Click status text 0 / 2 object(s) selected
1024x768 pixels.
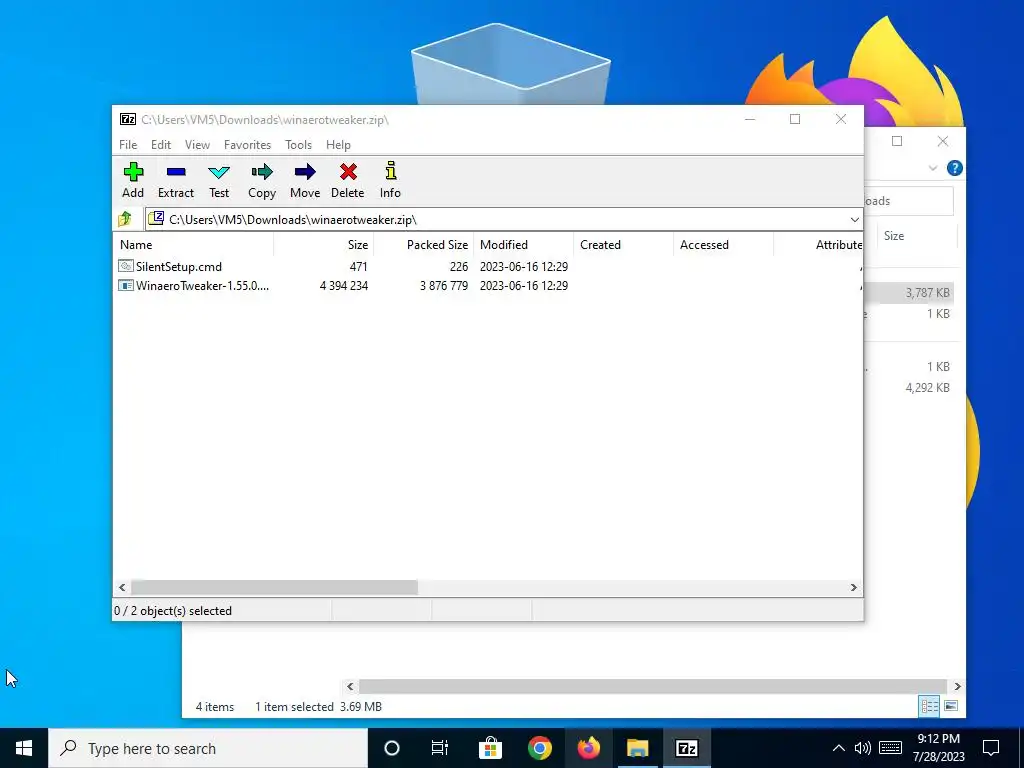click(x=173, y=611)
